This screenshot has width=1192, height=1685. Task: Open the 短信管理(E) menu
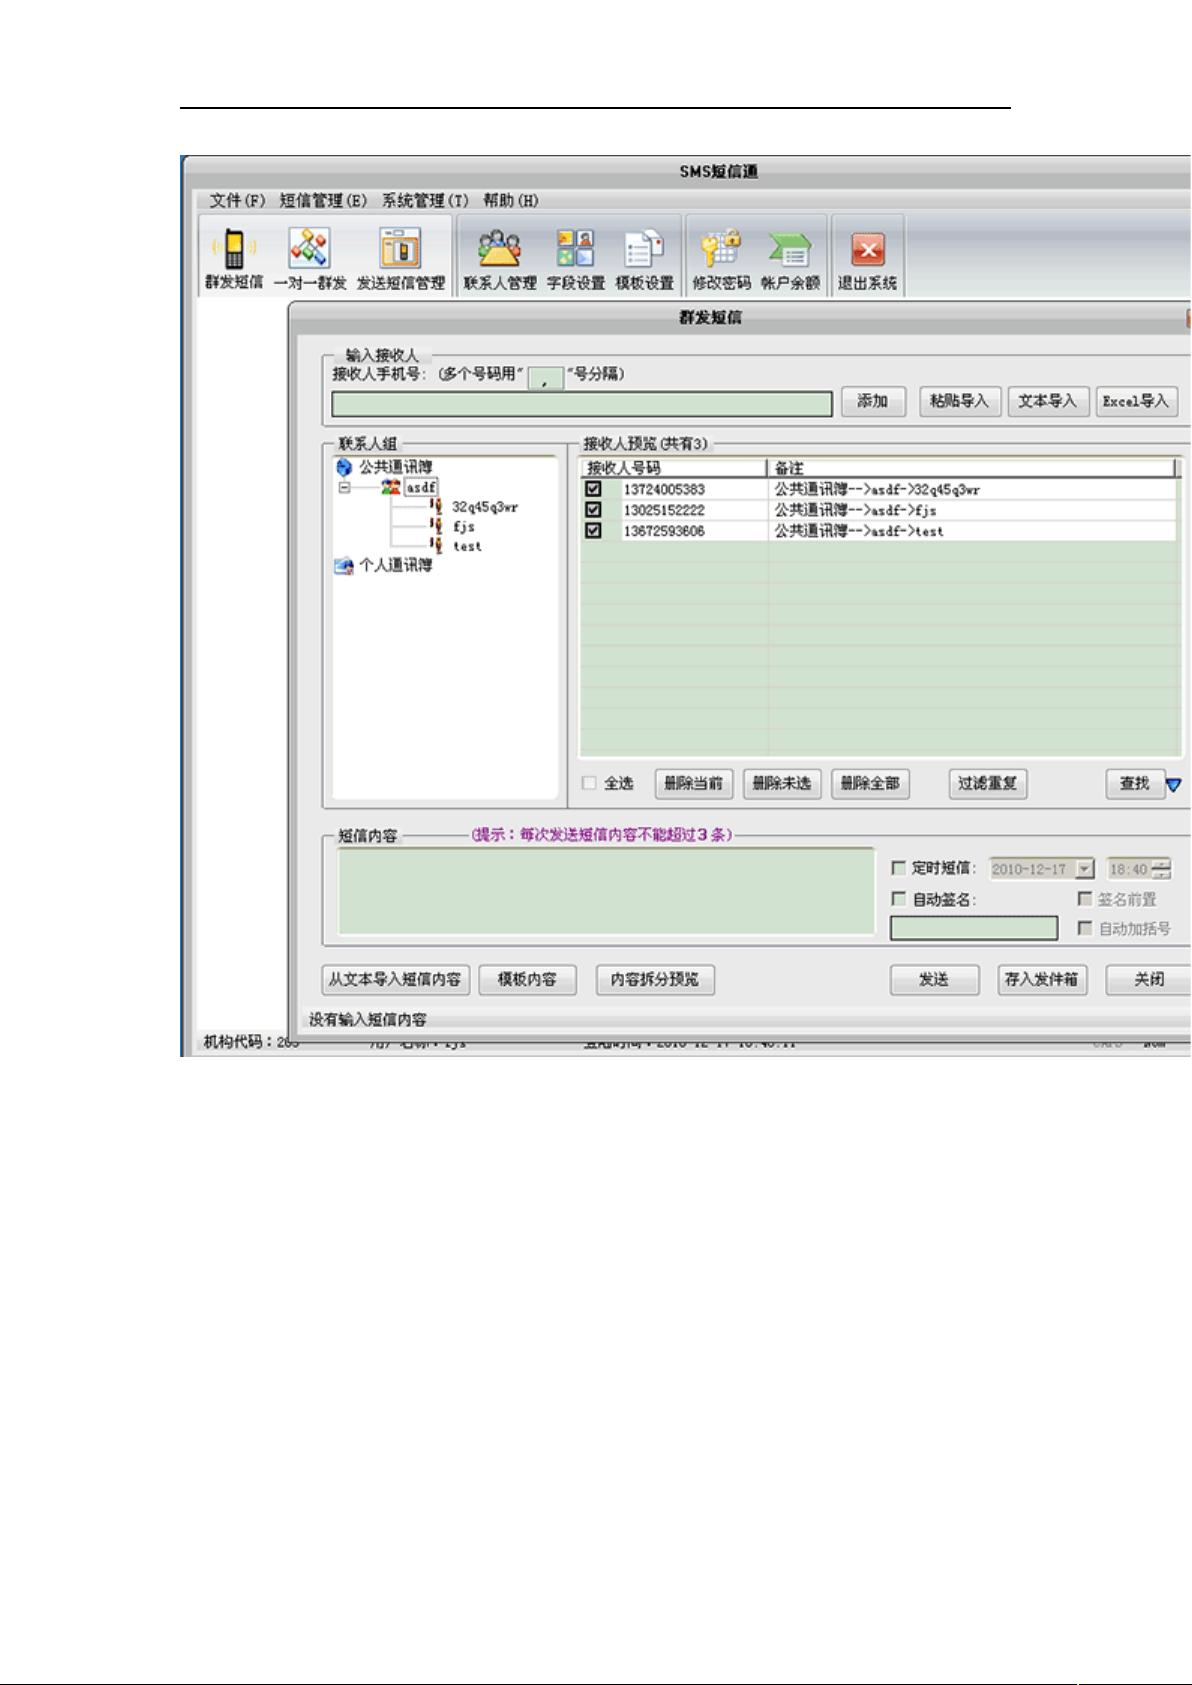(x=323, y=201)
